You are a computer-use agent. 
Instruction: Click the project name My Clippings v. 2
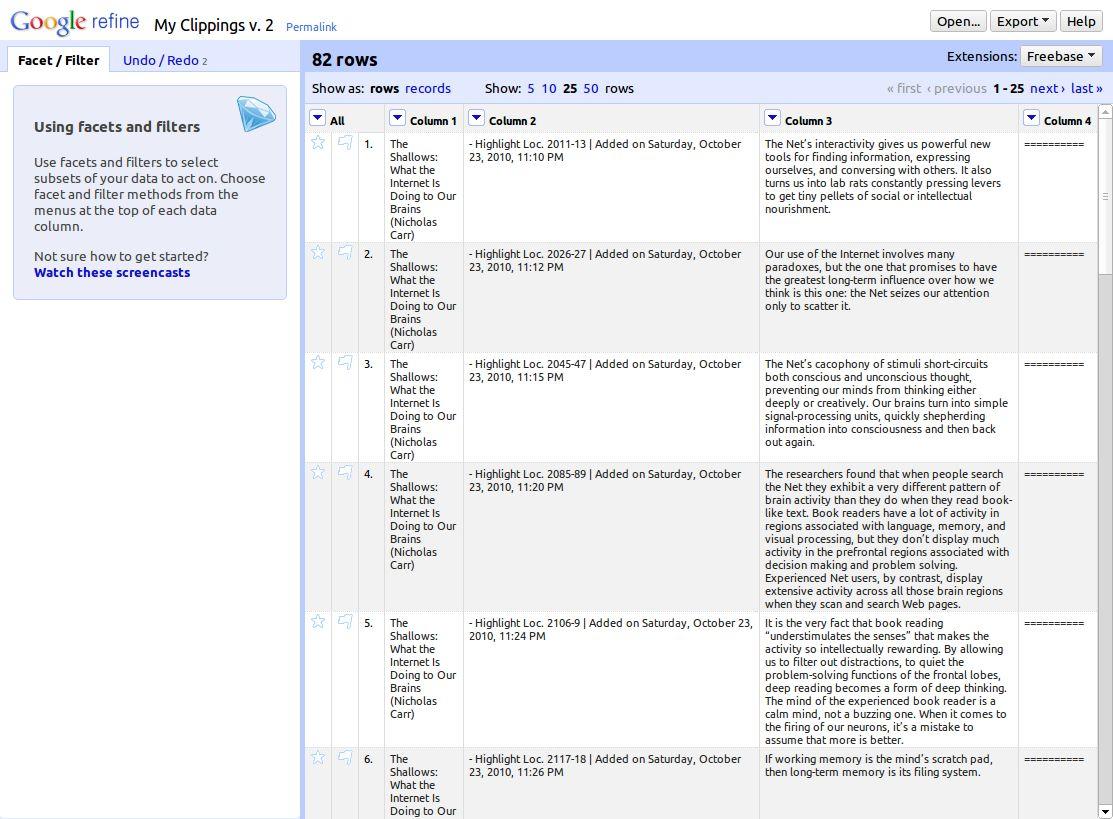pos(214,25)
